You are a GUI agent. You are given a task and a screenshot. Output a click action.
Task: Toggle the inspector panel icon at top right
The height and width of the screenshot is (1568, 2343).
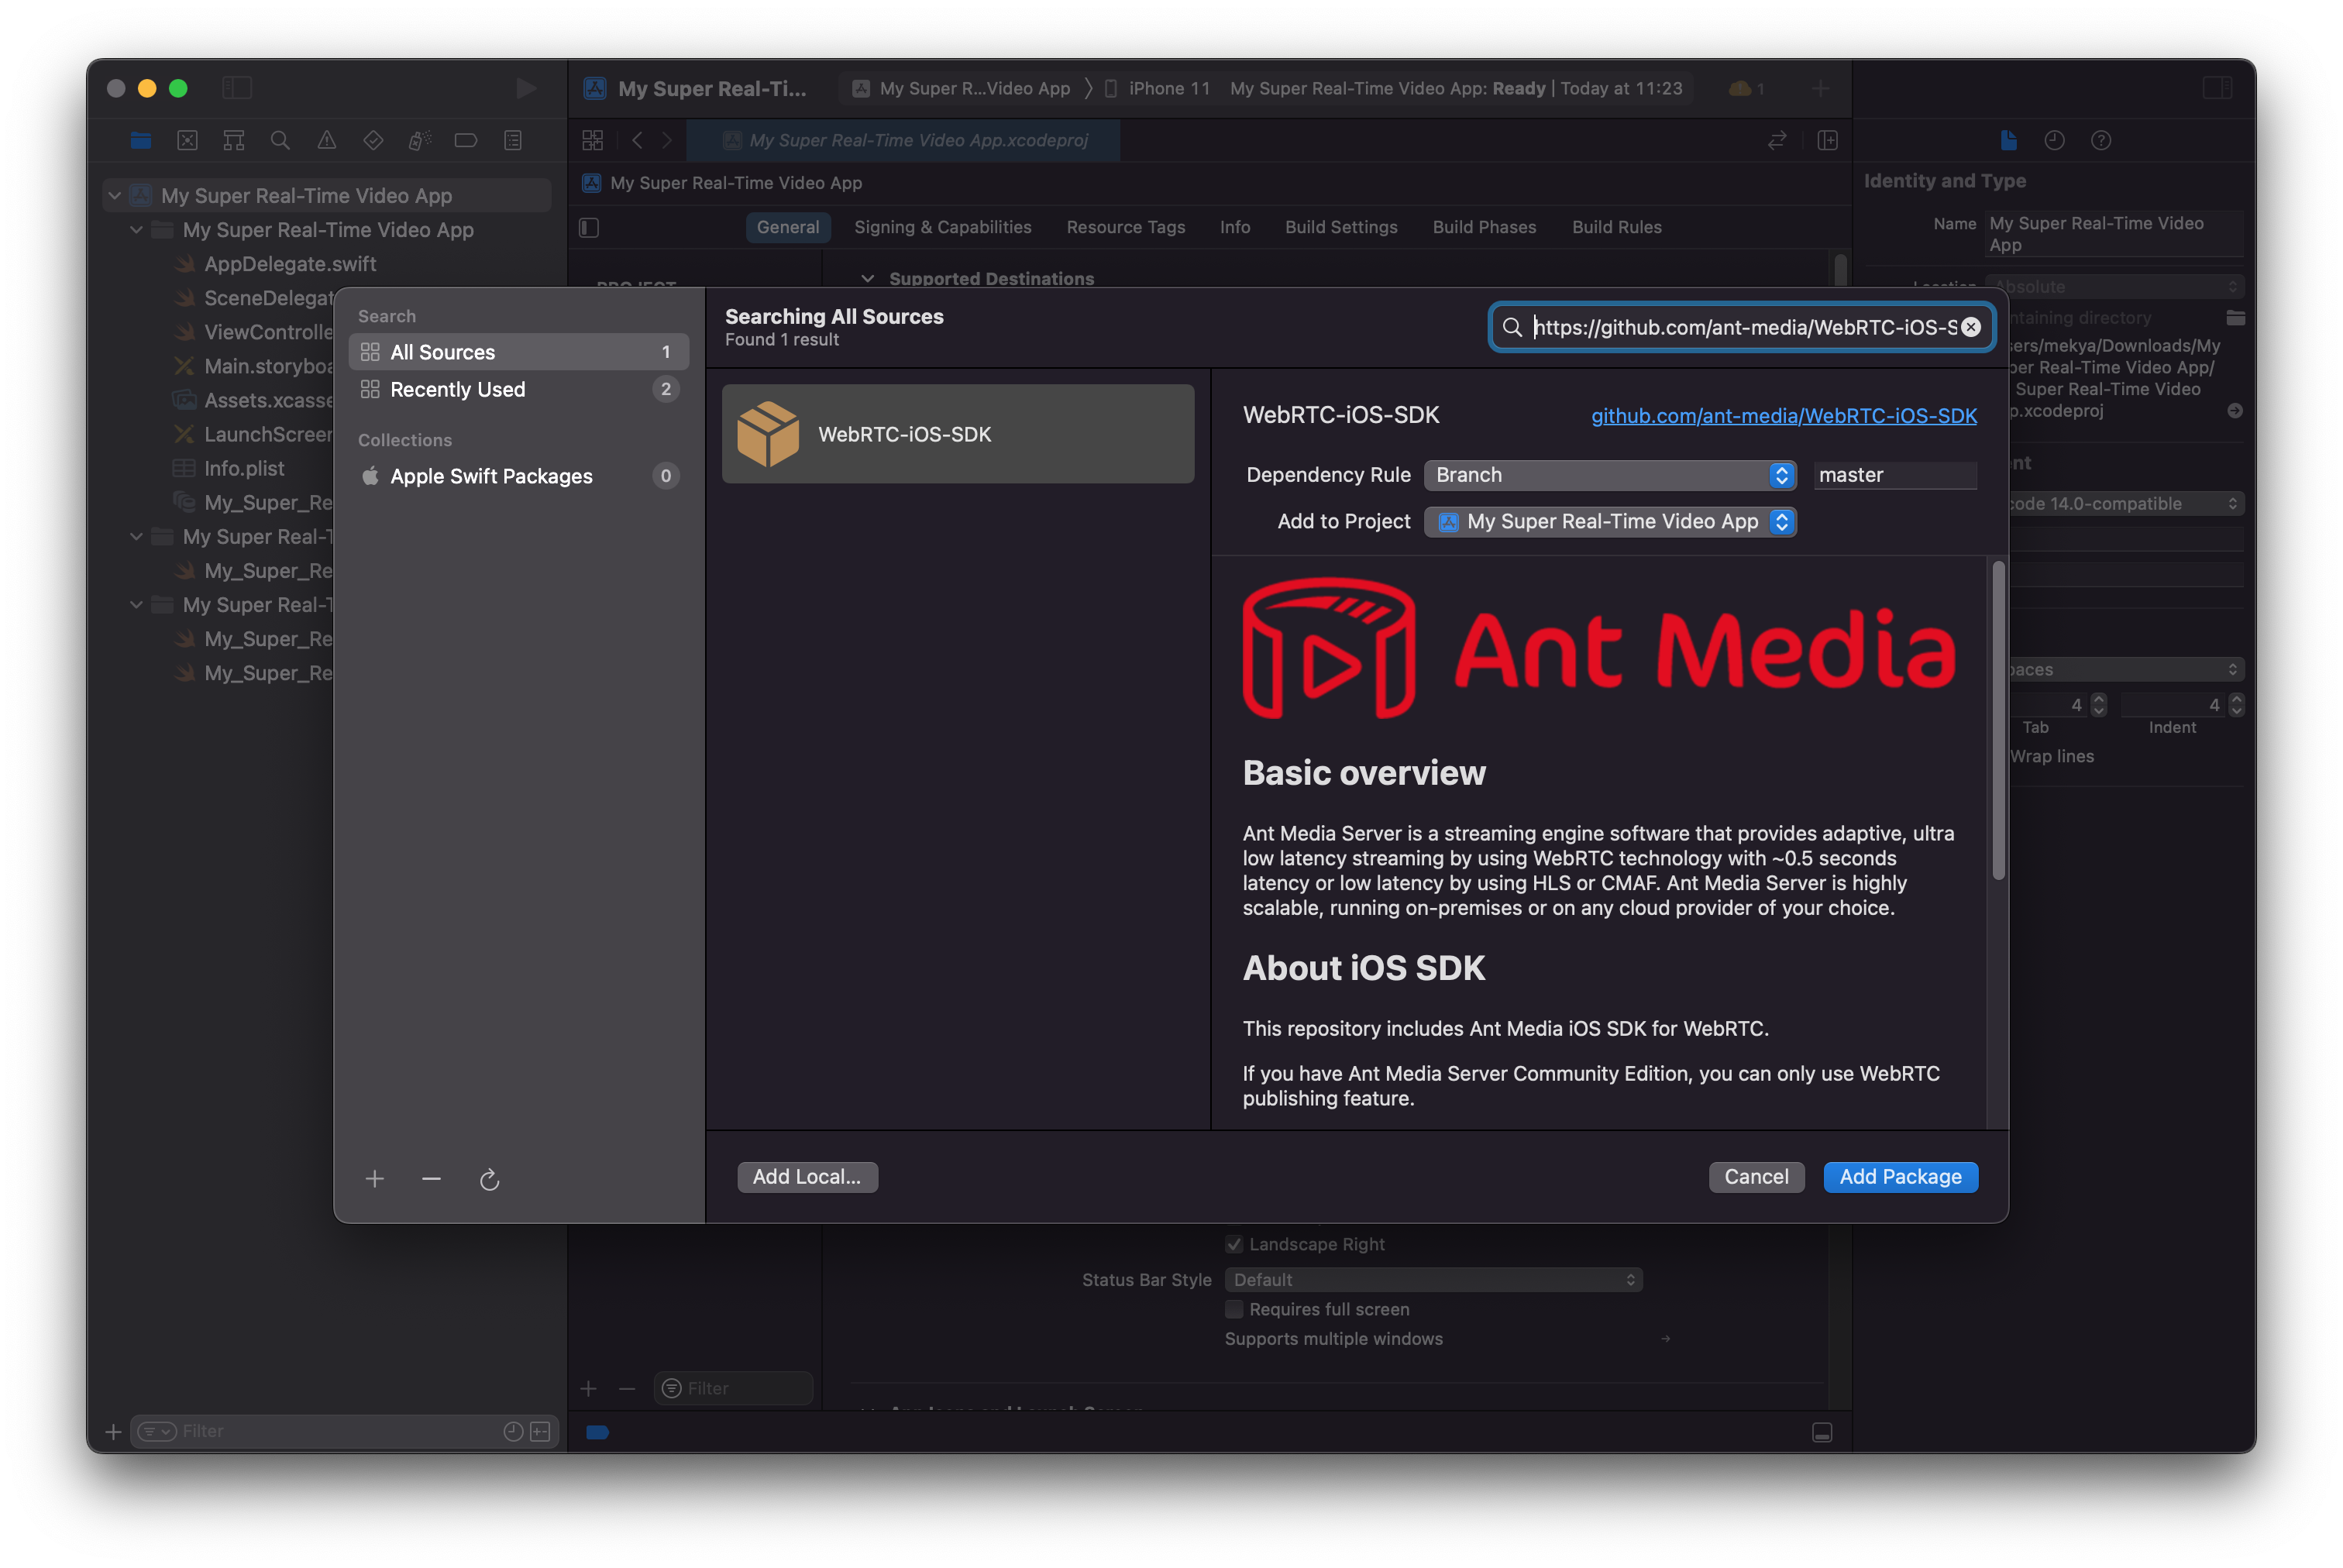pos(2217,88)
